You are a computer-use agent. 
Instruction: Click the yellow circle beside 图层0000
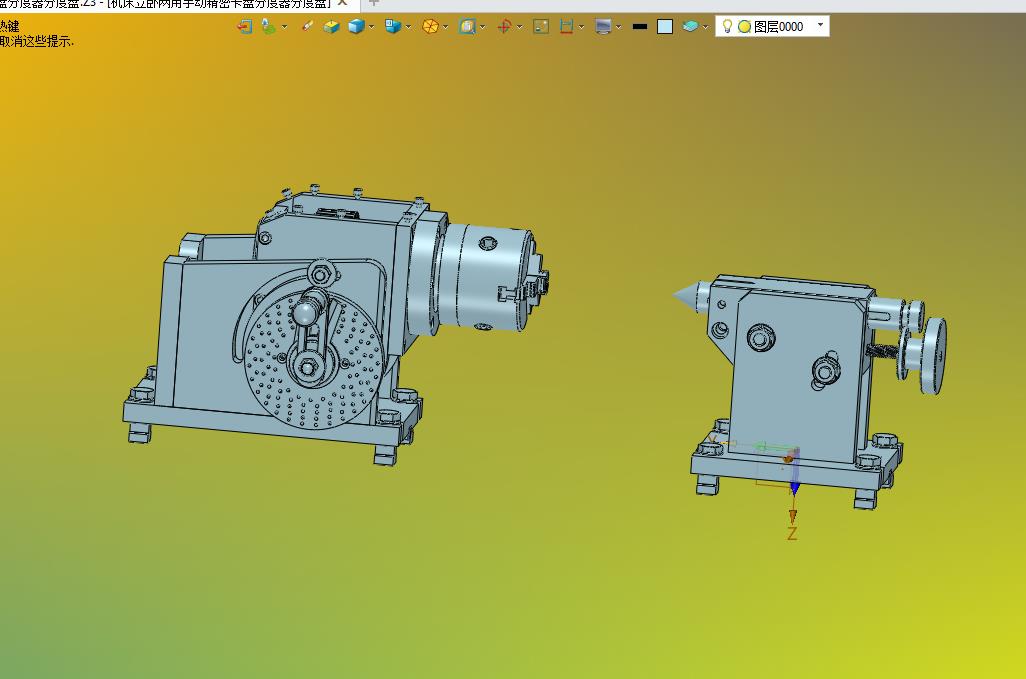pyautogui.click(x=744, y=27)
